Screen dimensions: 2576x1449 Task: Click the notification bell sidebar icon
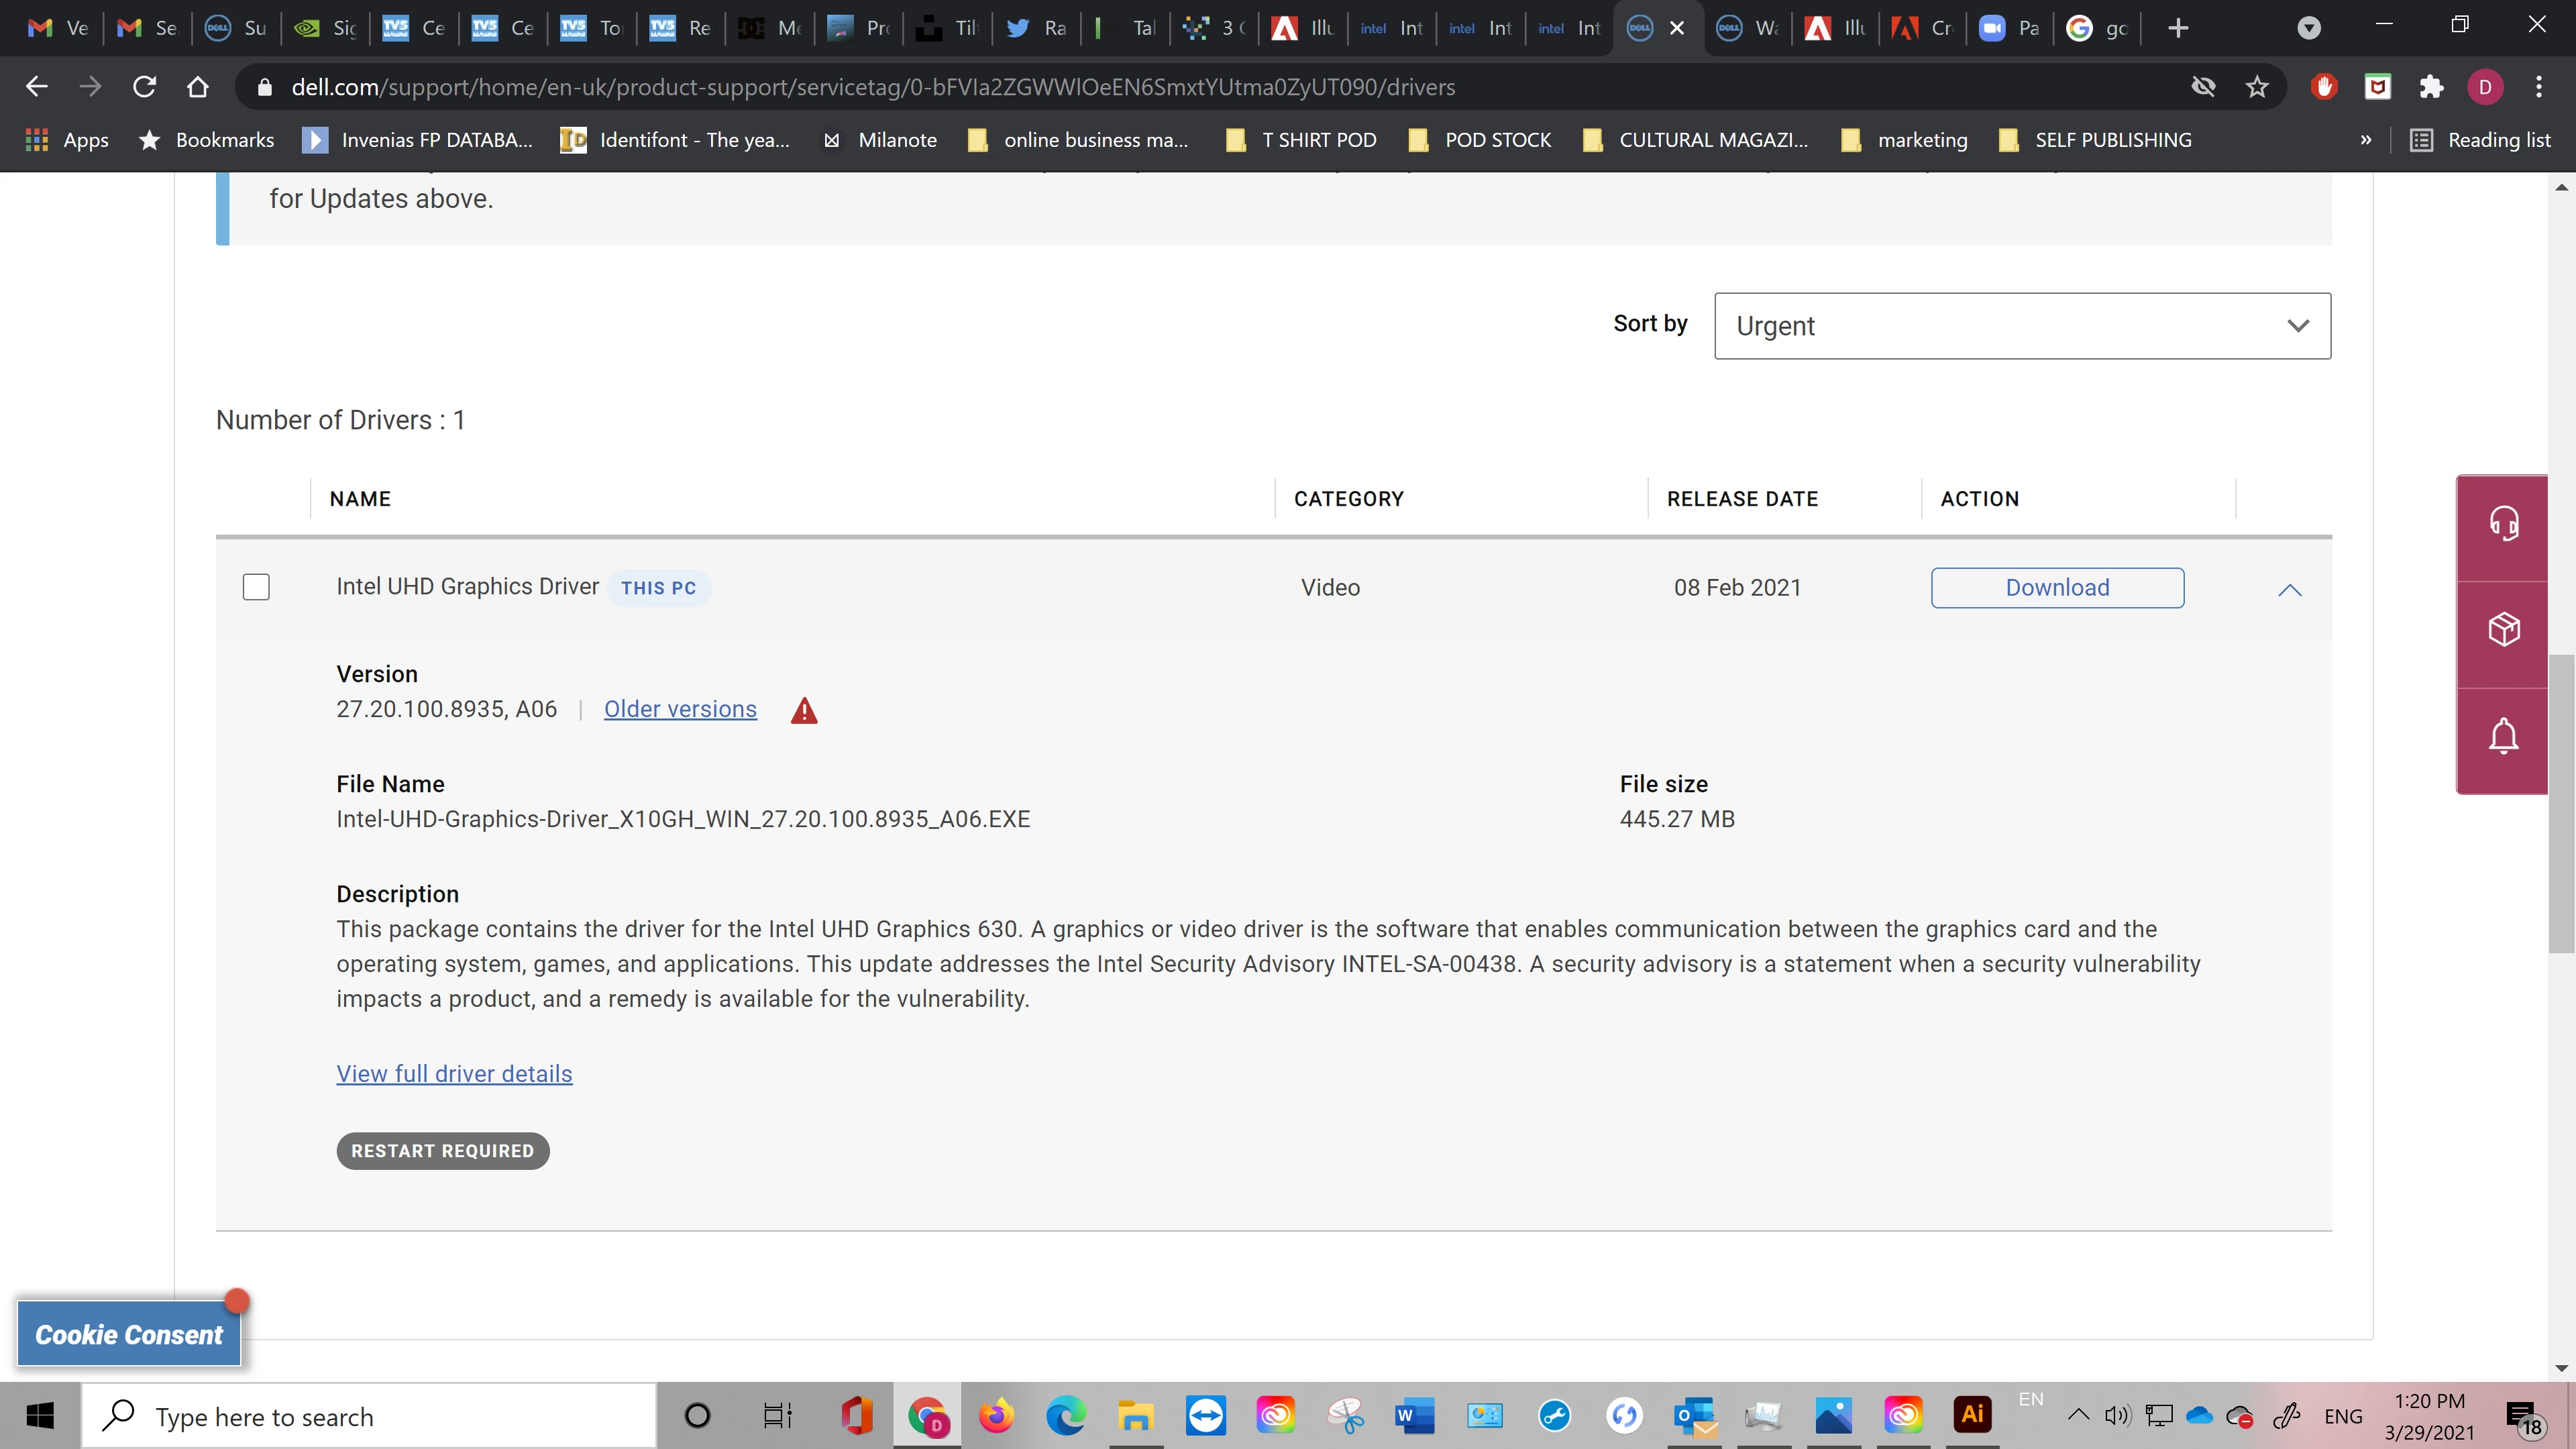pyautogui.click(x=2503, y=736)
